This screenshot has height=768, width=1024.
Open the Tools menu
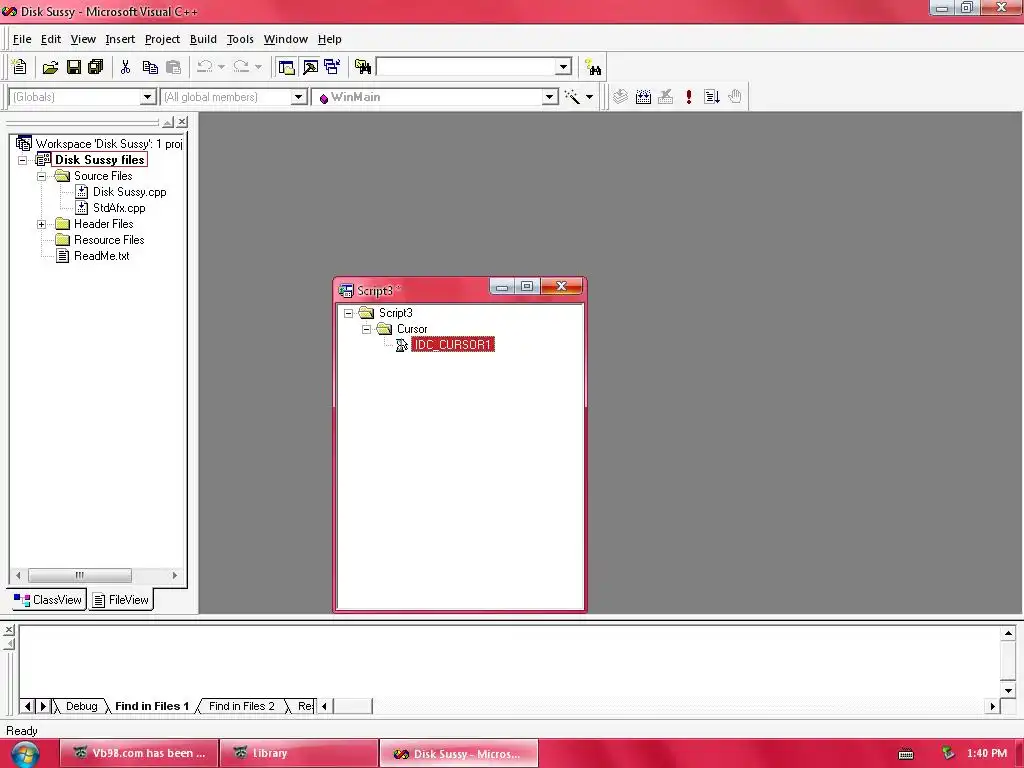click(240, 39)
